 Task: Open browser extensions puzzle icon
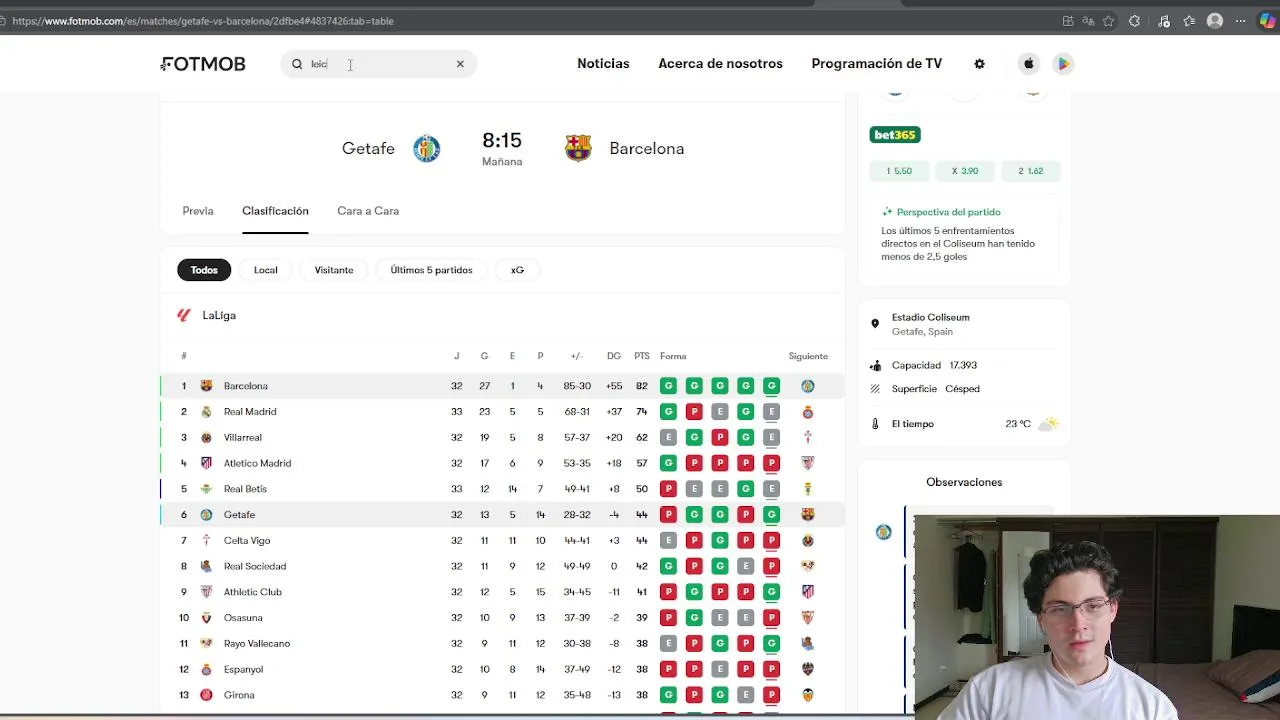(1135, 21)
